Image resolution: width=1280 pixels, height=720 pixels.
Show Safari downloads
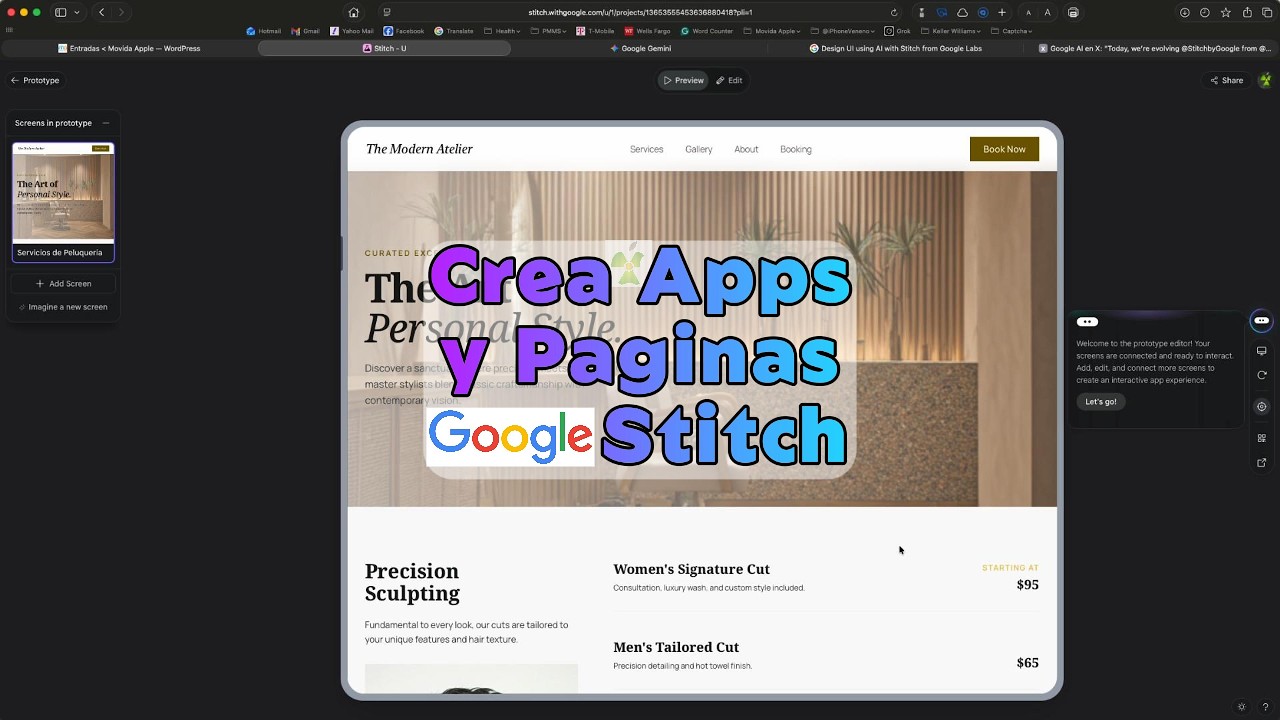[1184, 12]
